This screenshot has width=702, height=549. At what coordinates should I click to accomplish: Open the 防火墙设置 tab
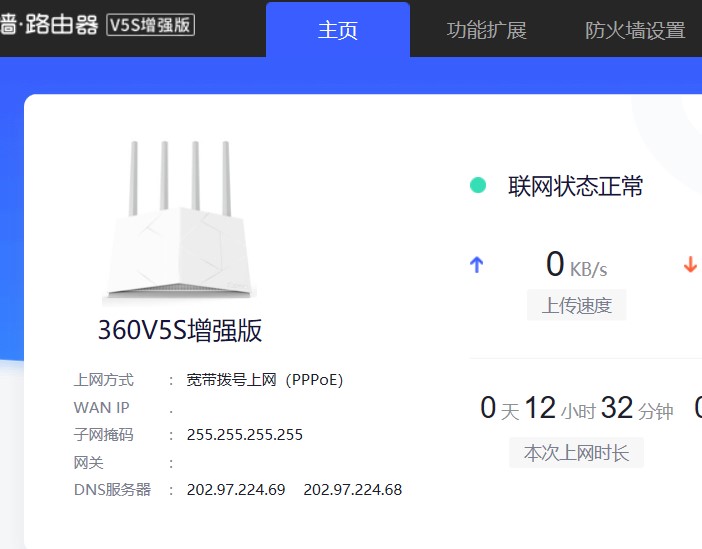[x=635, y=30]
